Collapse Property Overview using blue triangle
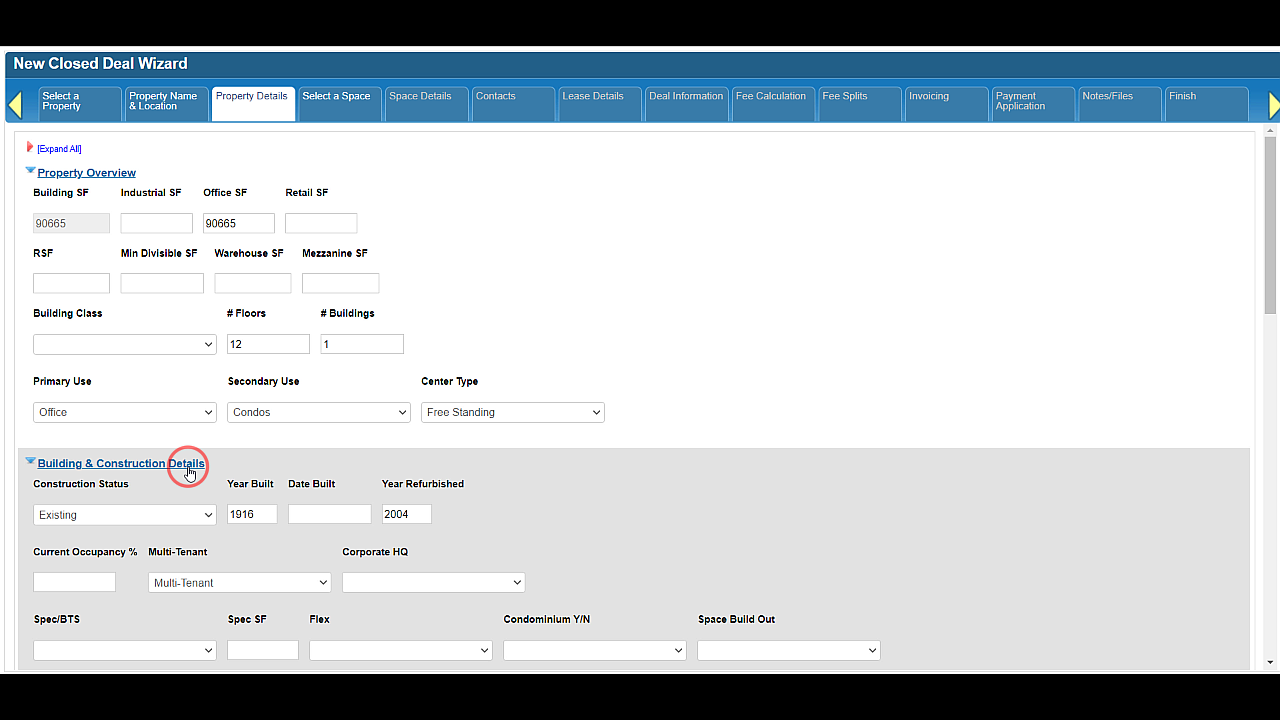The width and height of the screenshot is (1280, 720). click(x=30, y=171)
